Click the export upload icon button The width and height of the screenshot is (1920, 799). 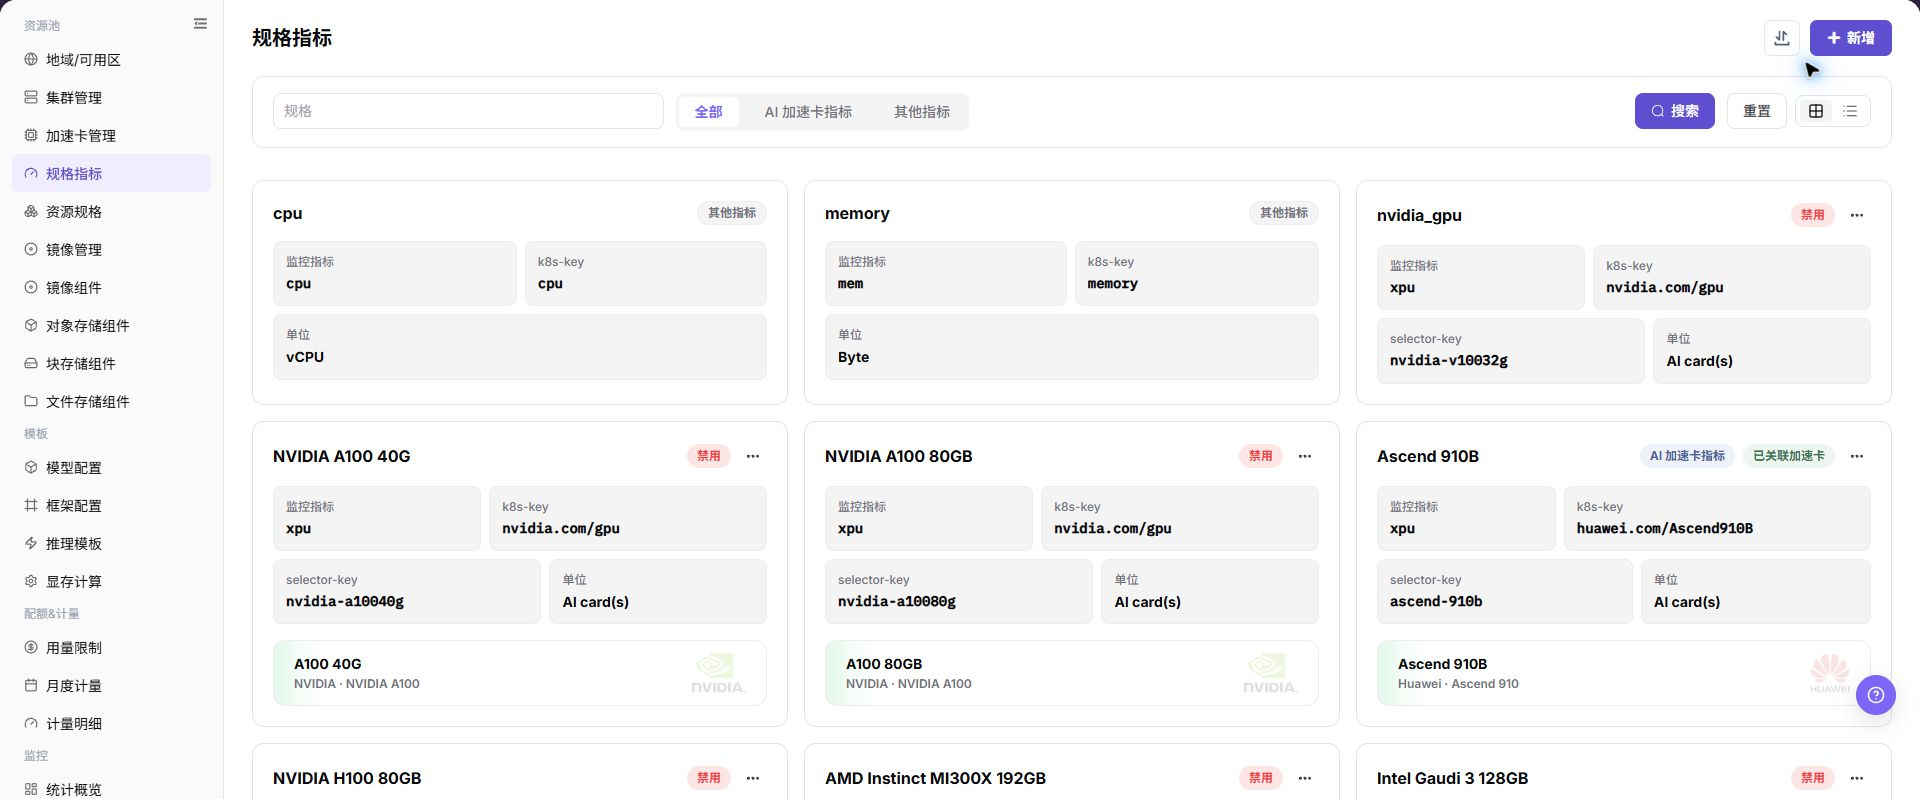click(x=1781, y=38)
